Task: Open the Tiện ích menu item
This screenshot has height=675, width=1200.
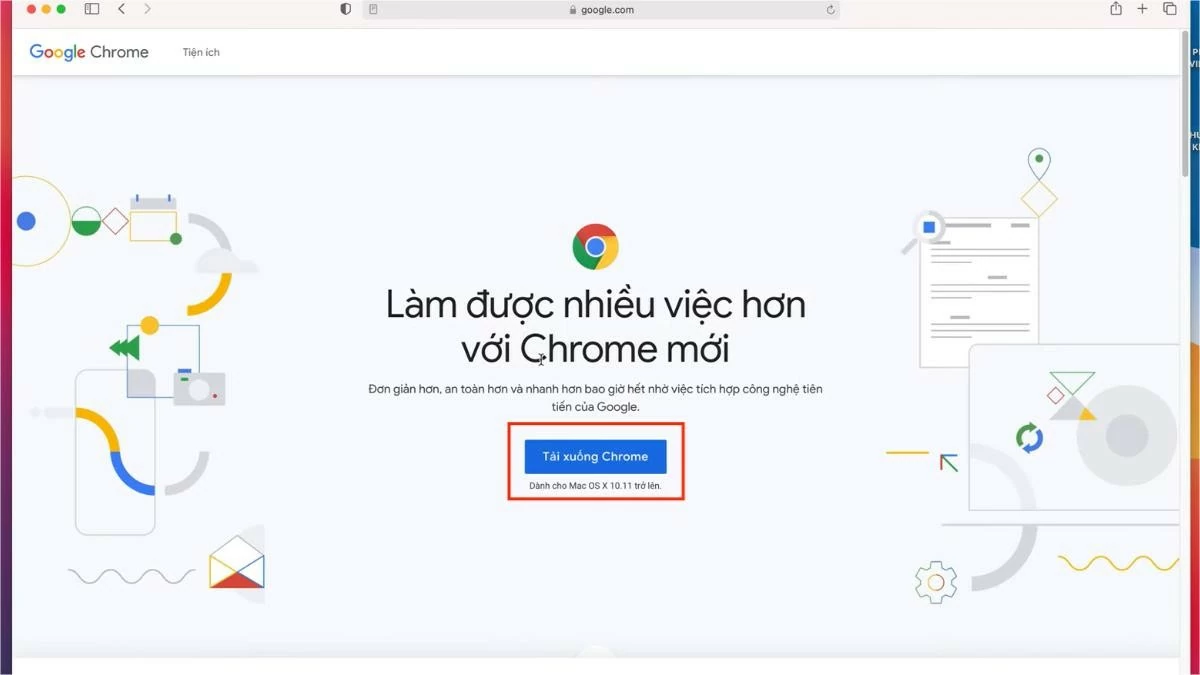Action: [x=200, y=52]
